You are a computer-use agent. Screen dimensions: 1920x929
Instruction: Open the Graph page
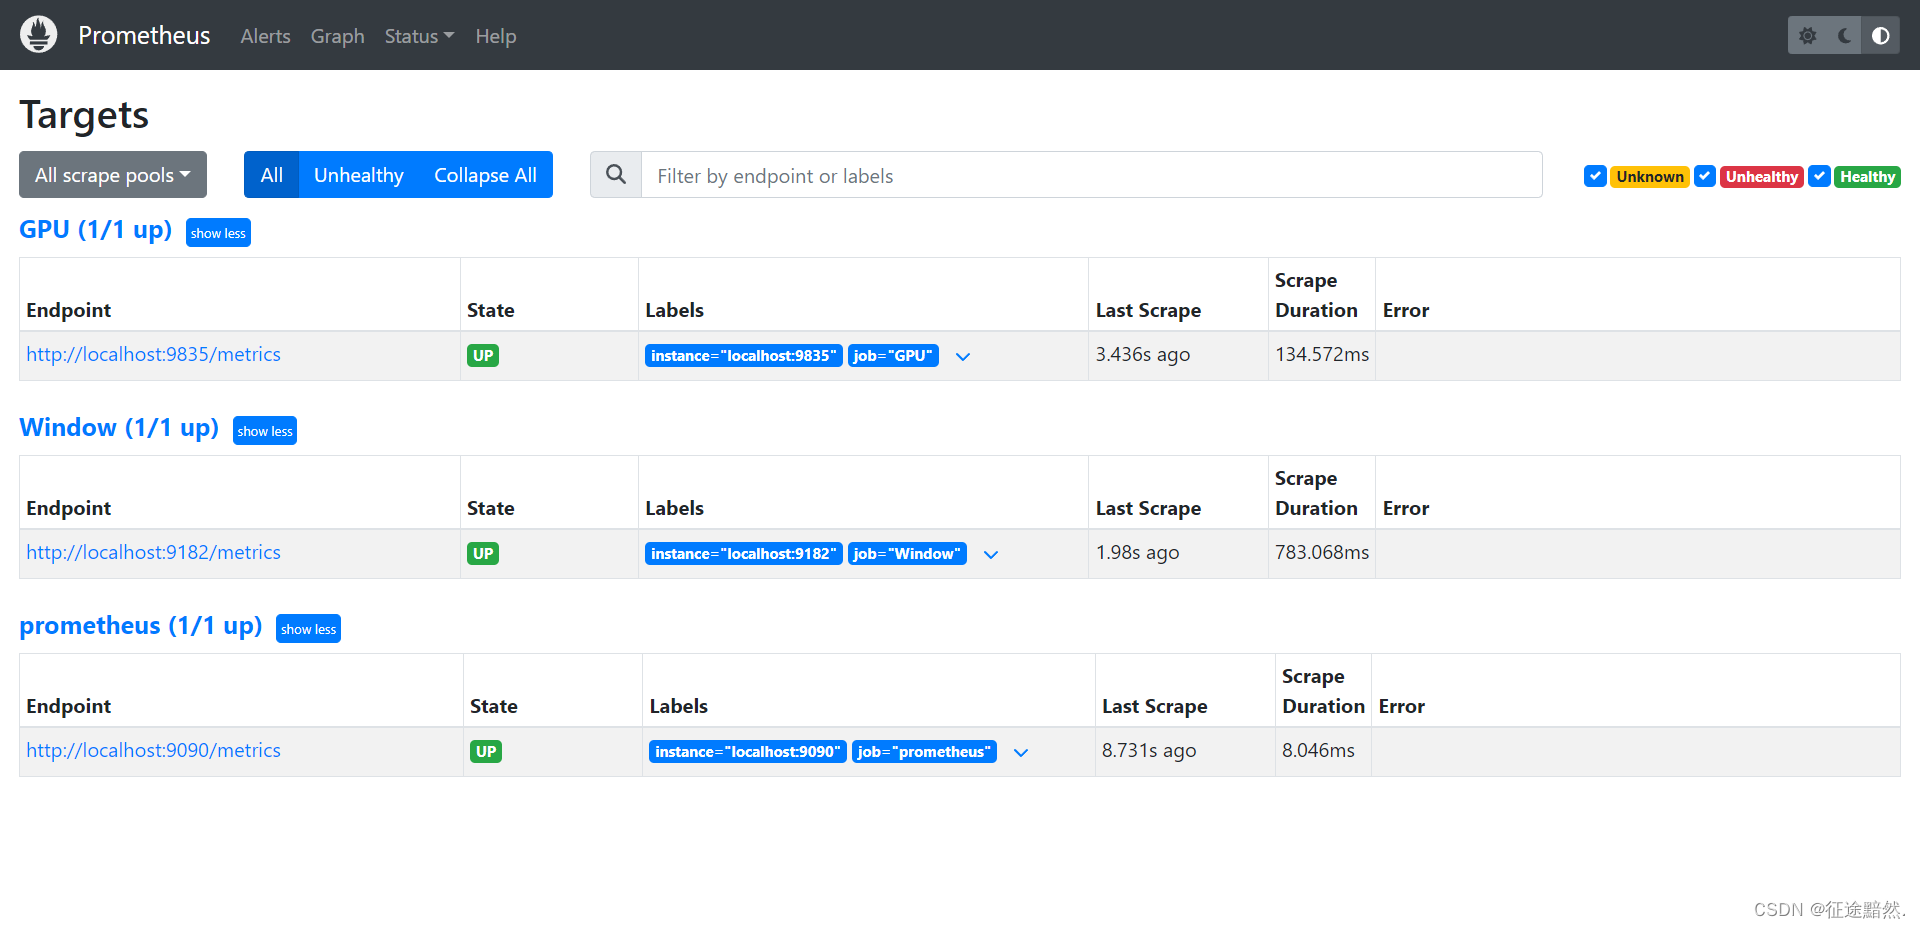(338, 36)
